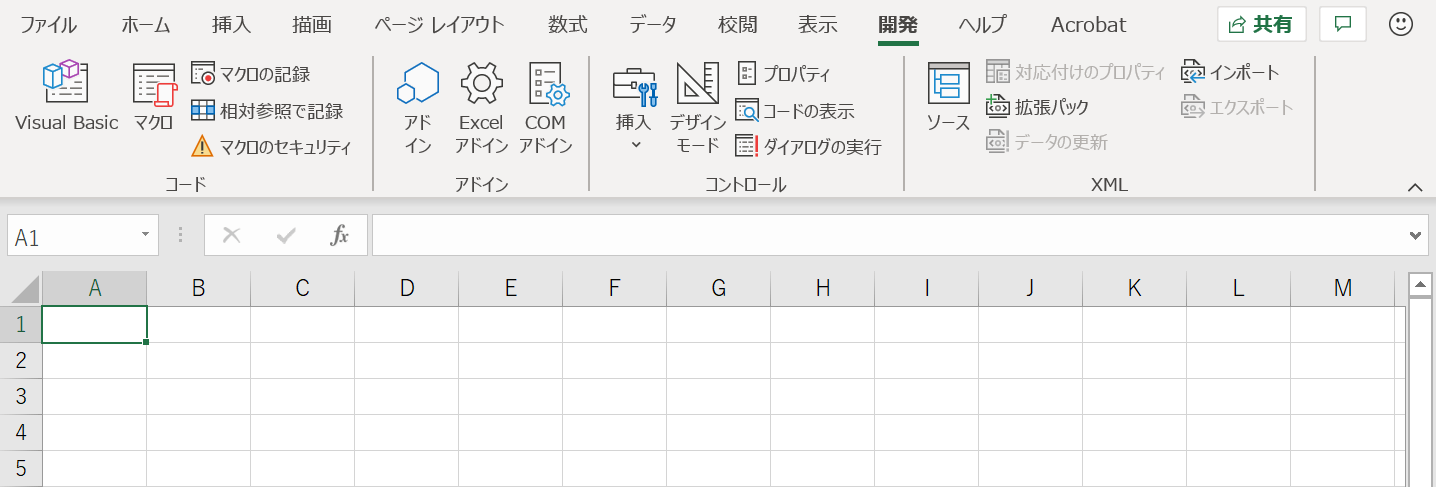1436x487 pixels.
Task: Switch to the 校閲 (Review) tab
Action: (x=738, y=25)
